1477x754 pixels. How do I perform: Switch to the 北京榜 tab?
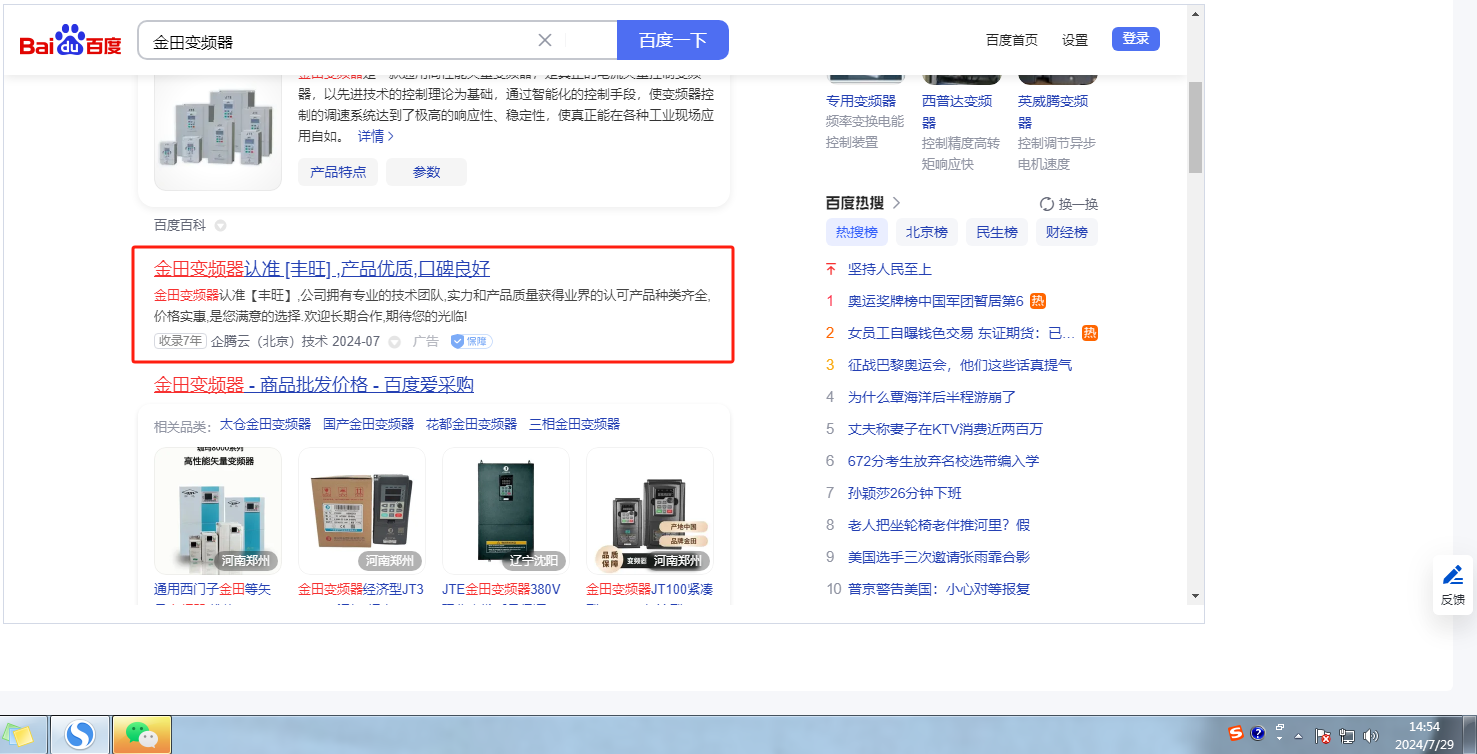(x=927, y=232)
